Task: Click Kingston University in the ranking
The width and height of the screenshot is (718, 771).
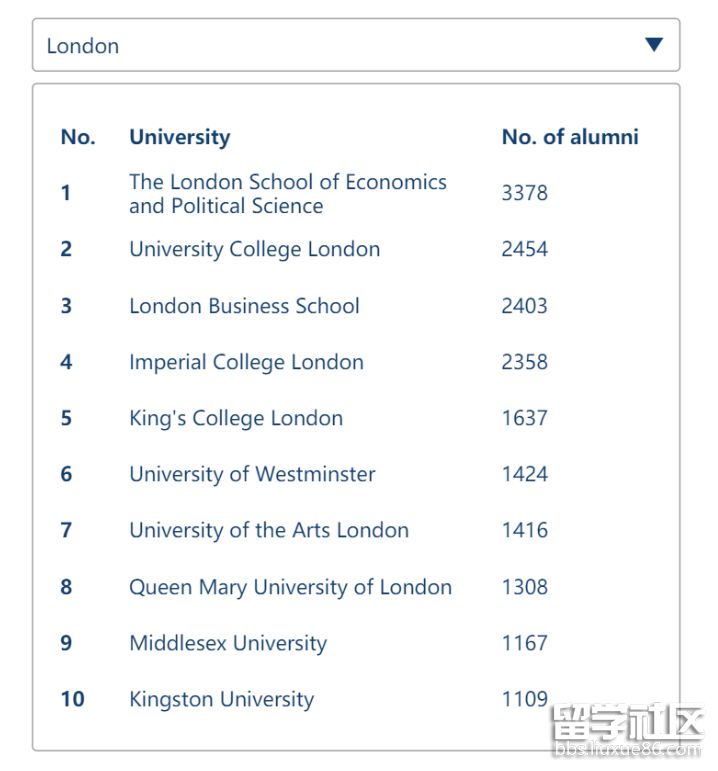Action: [221, 699]
